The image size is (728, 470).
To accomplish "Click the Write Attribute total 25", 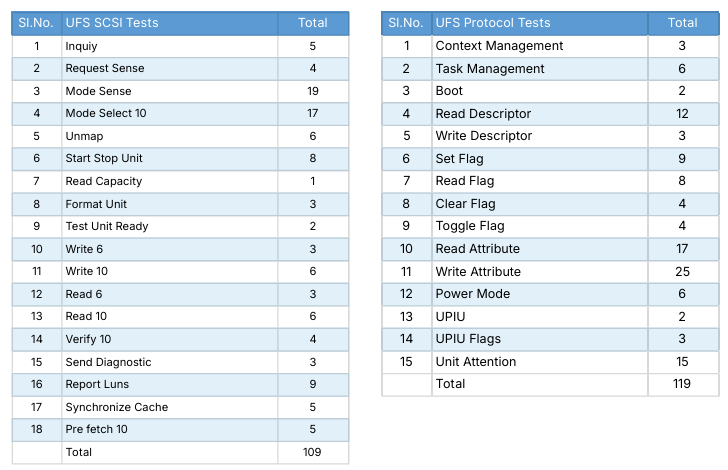I will pos(682,272).
